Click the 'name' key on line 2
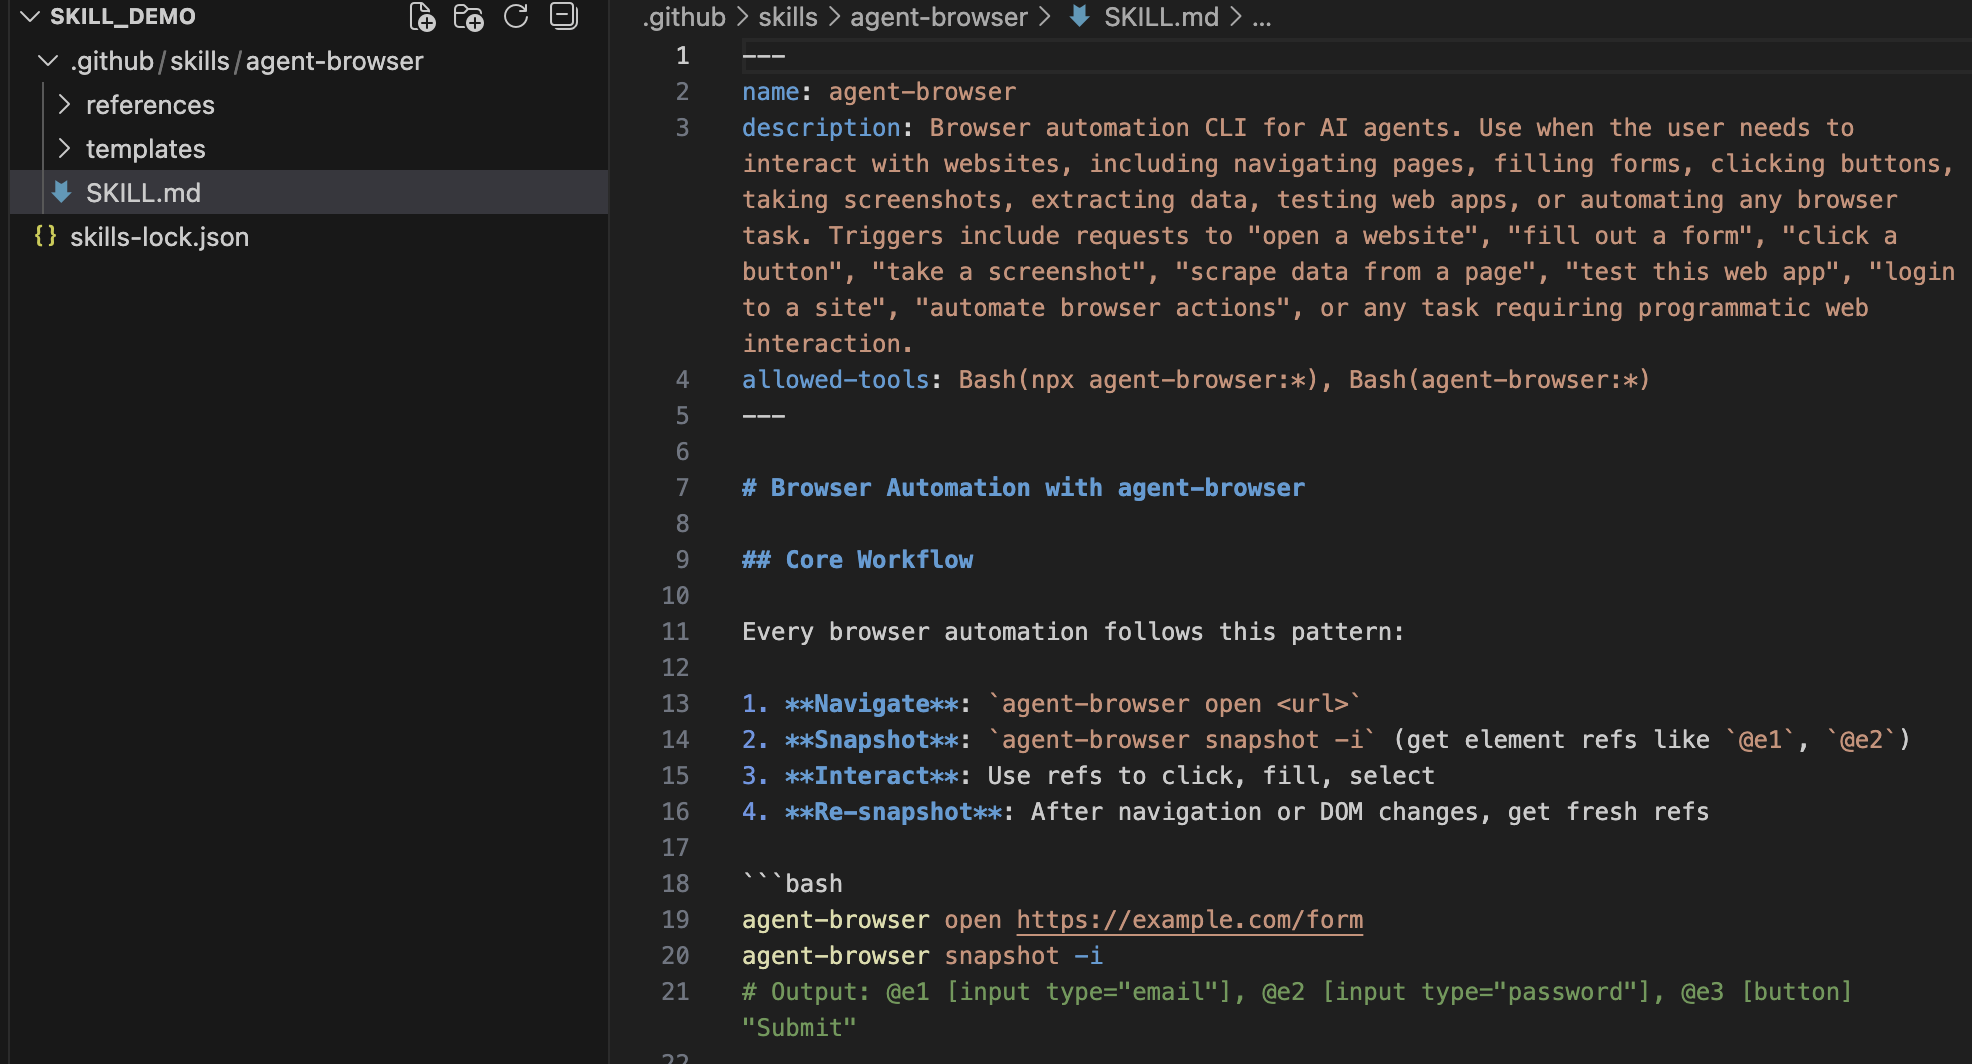The height and width of the screenshot is (1064, 1972). click(x=770, y=92)
